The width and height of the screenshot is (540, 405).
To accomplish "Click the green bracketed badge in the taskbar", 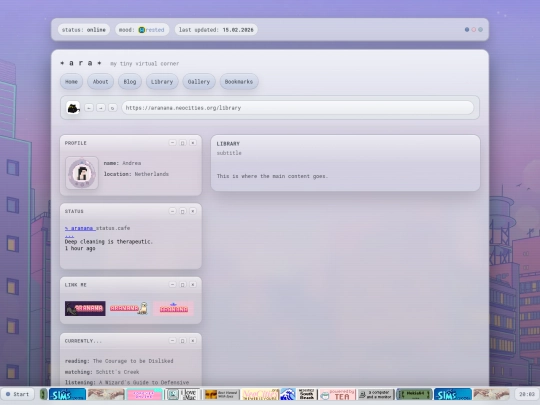I will coord(414,394).
